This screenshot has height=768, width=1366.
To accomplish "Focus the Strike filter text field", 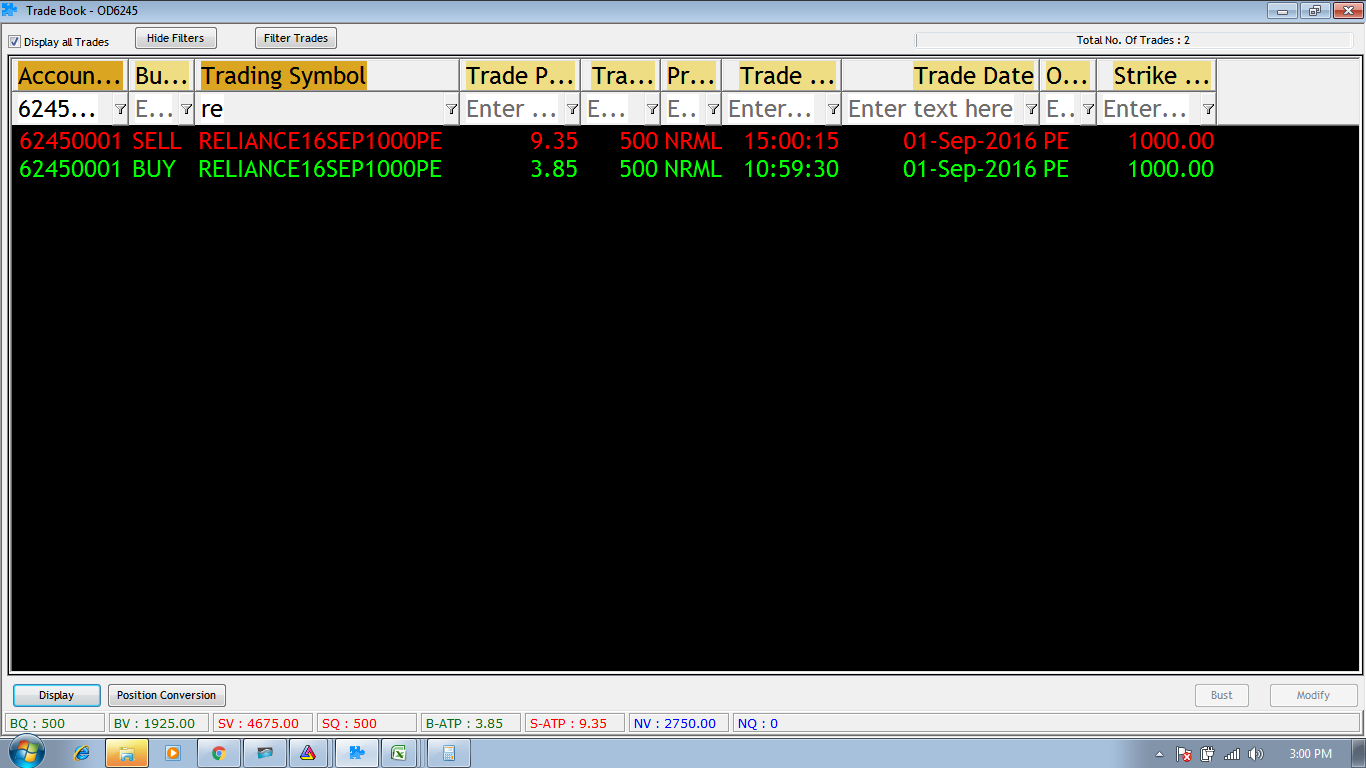I will point(1148,109).
